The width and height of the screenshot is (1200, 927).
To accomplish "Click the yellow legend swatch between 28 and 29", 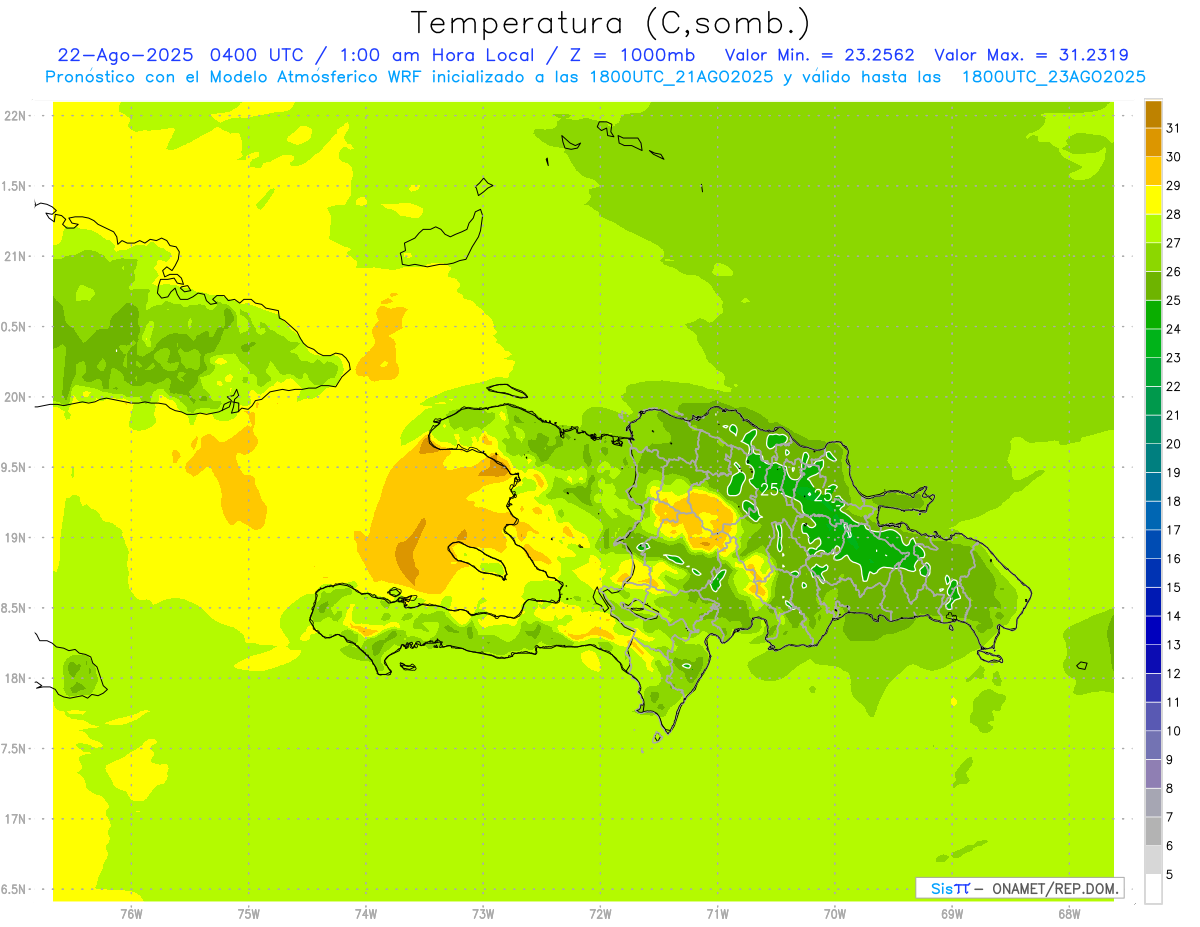I will [1153, 200].
